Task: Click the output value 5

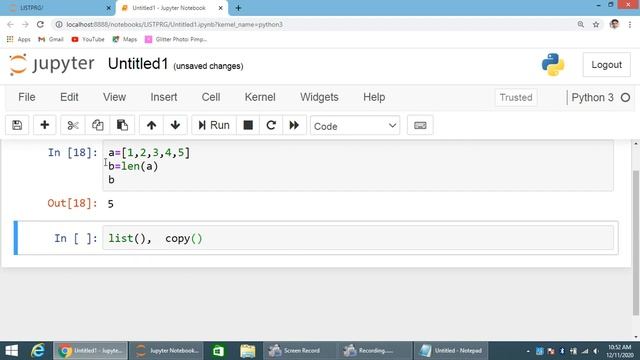Action: click(x=111, y=204)
